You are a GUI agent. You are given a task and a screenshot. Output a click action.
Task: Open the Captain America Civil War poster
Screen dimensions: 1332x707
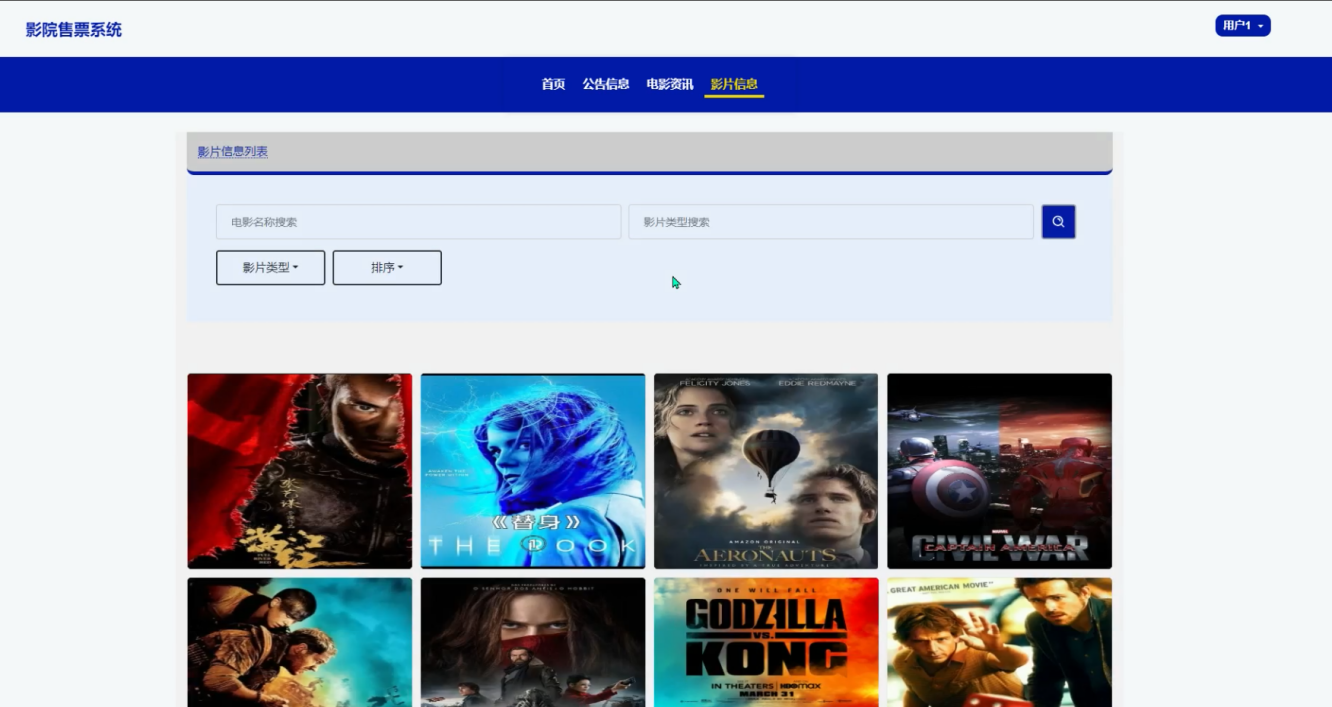point(999,471)
